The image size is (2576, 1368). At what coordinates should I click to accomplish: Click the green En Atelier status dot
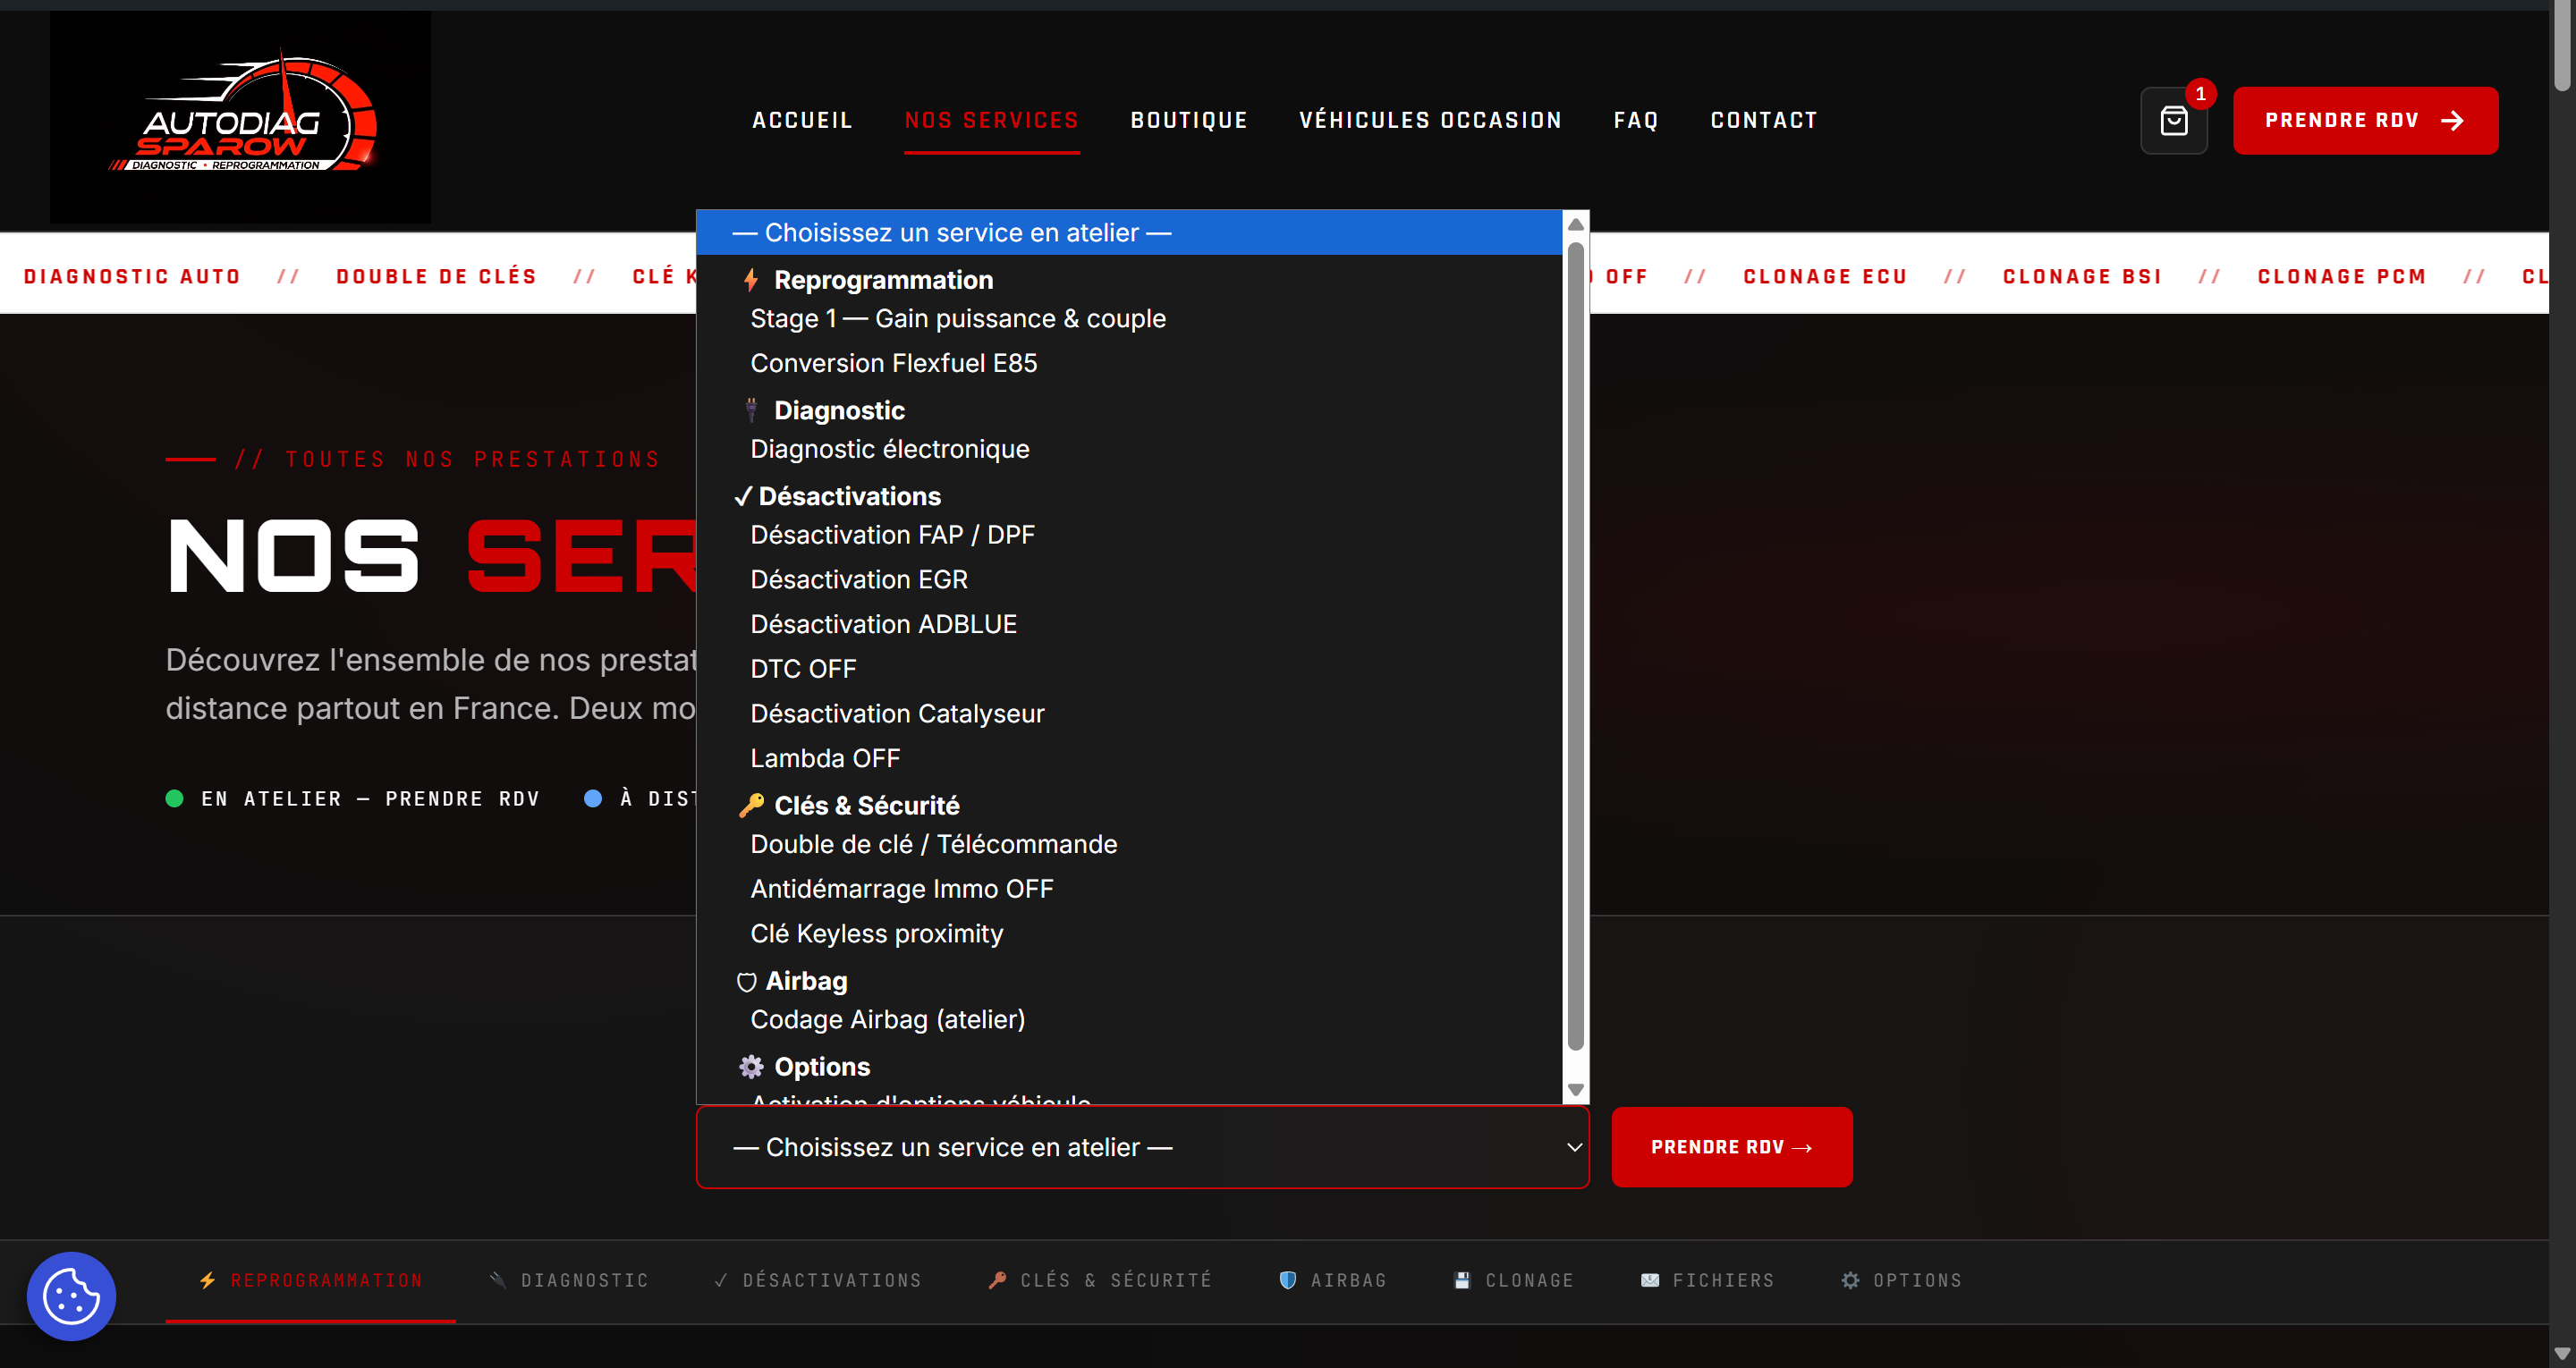coord(174,799)
